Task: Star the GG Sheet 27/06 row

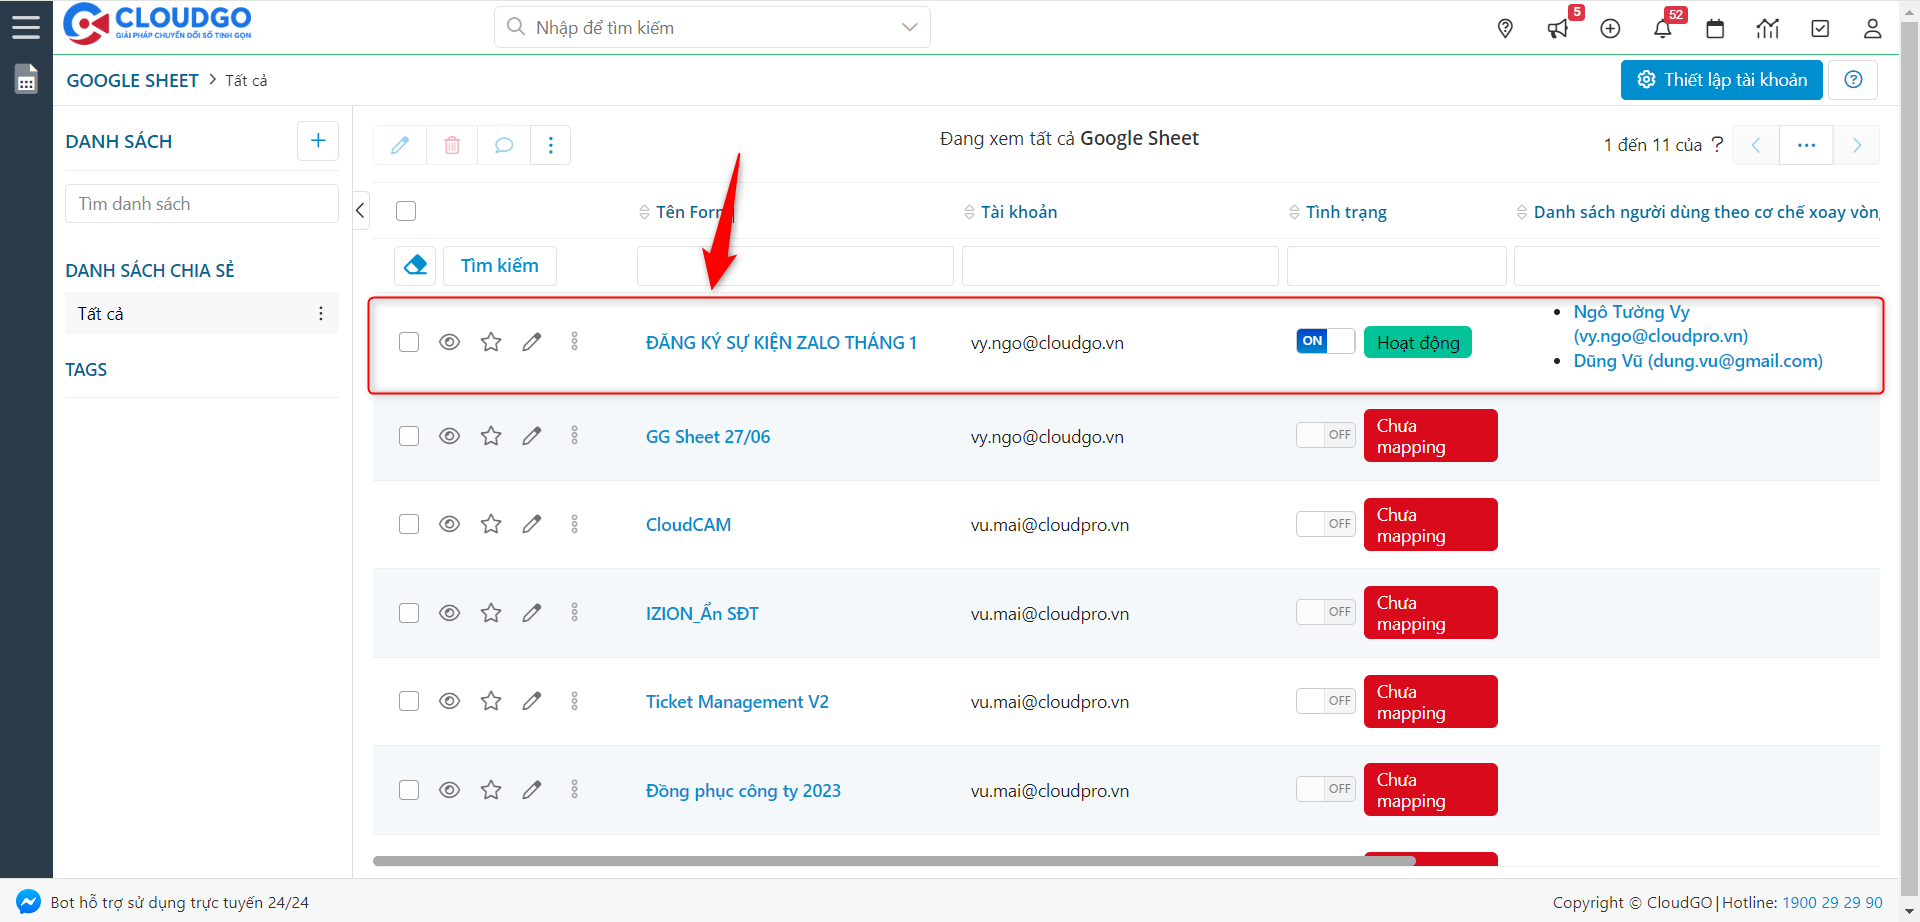Action: click(x=491, y=436)
